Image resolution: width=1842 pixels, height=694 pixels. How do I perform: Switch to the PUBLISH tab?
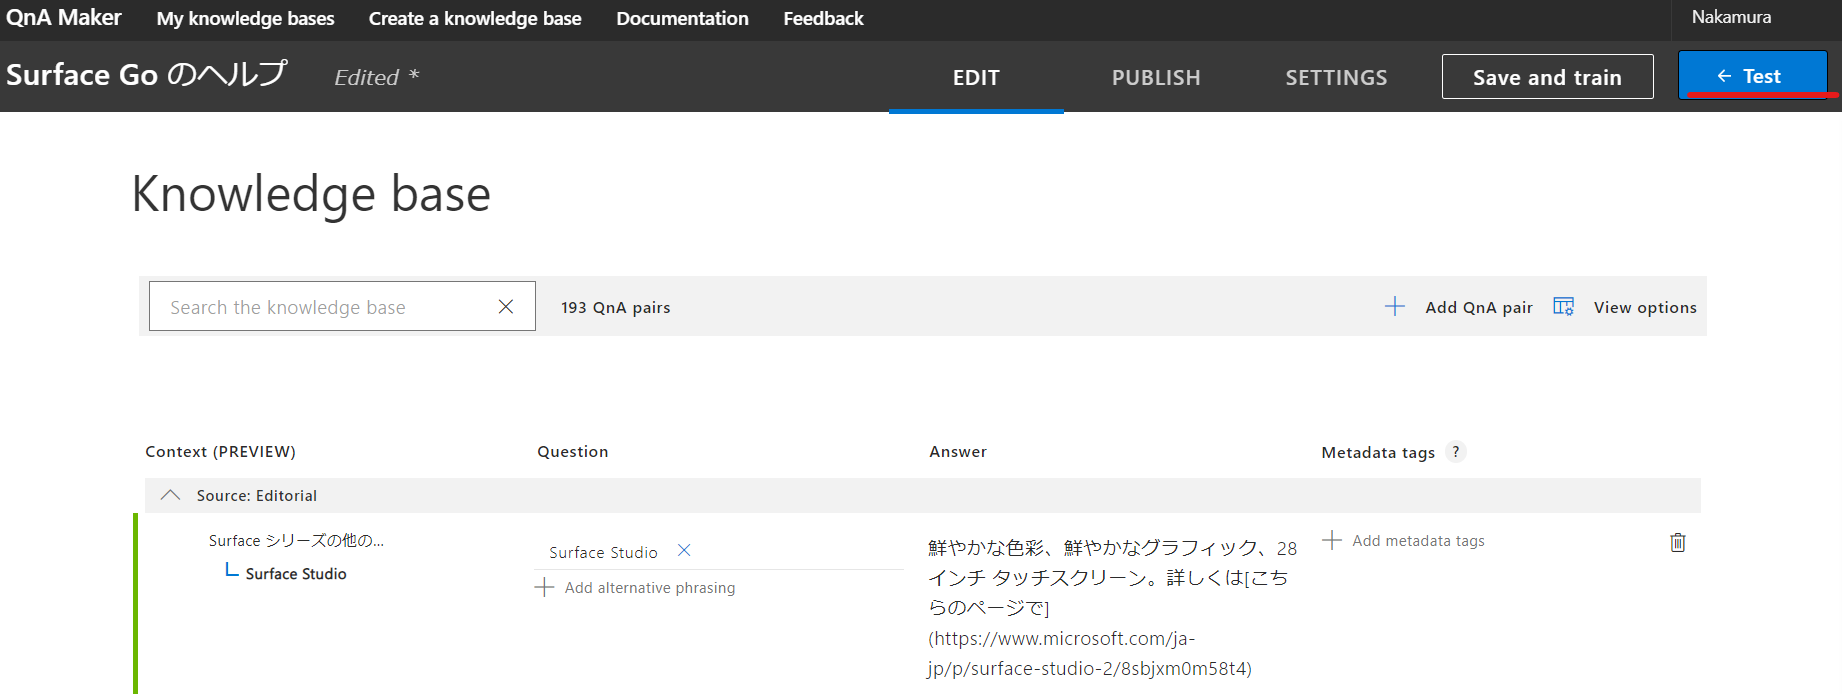(x=1156, y=77)
